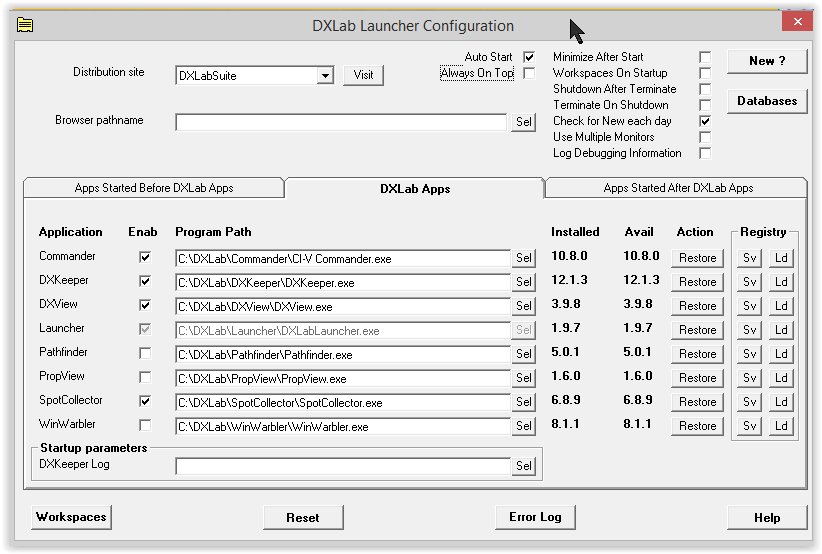Enable the WinWarbler application checkbox
Image resolution: width=822 pixels, height=554 pixels.
(x=145, y=425)
